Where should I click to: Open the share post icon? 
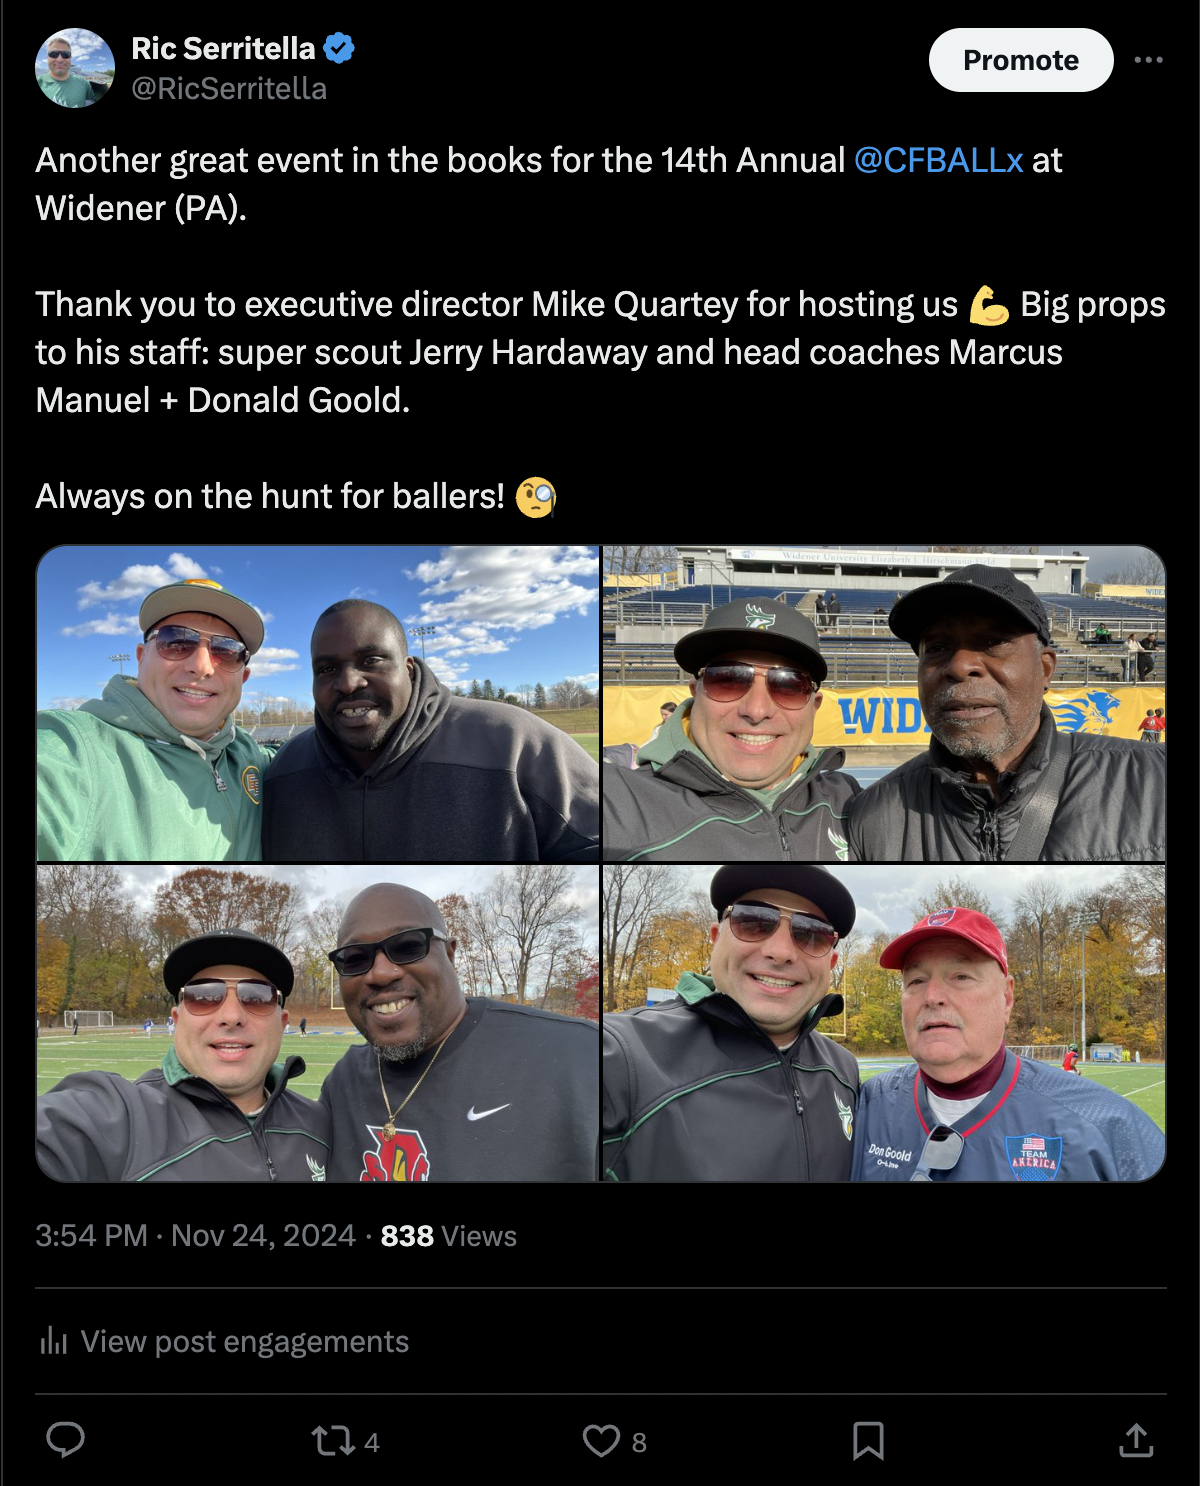coord(1136,1441)
